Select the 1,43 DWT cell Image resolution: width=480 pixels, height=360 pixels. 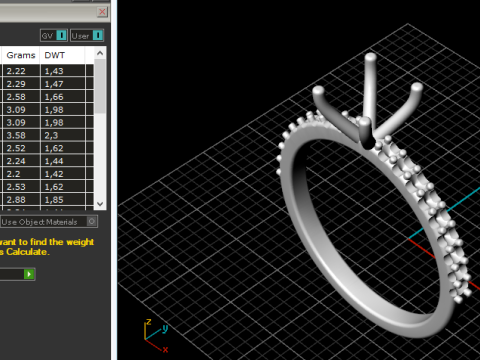[x=63, y=71]
